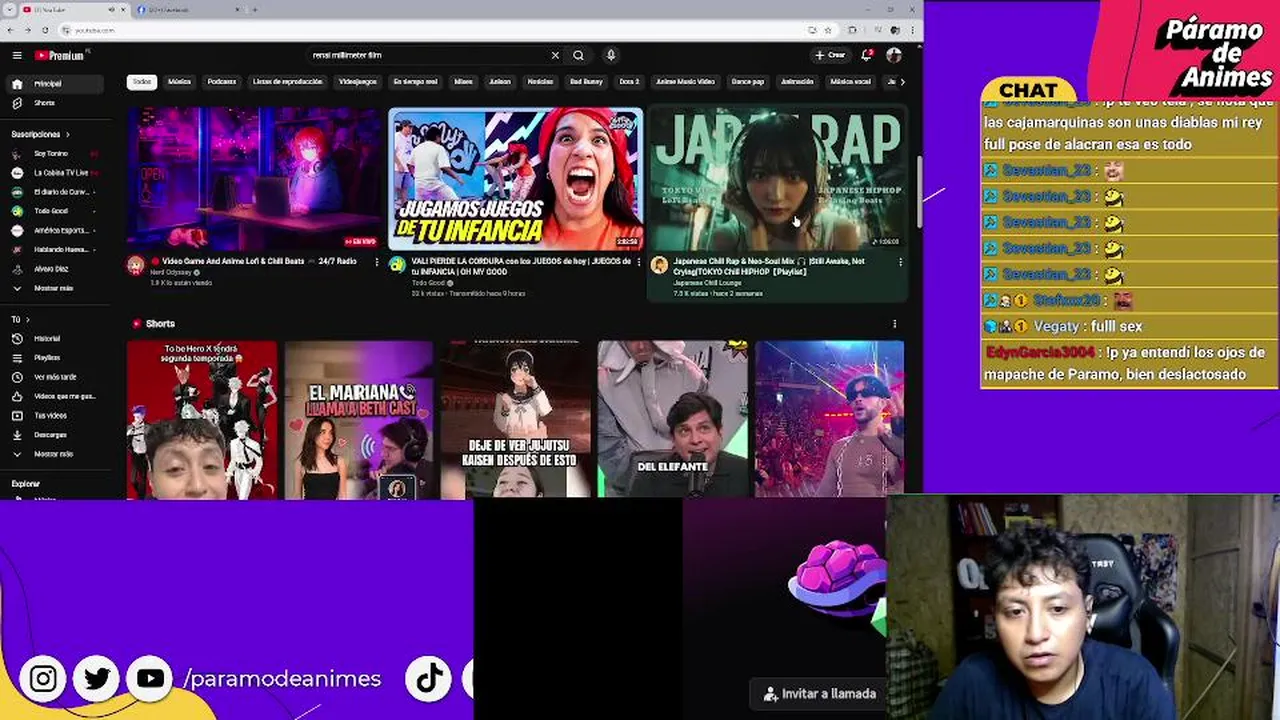Open the Shorts section options menu
The width and height of the screenshot is (1280, 720).
(894, 324)
